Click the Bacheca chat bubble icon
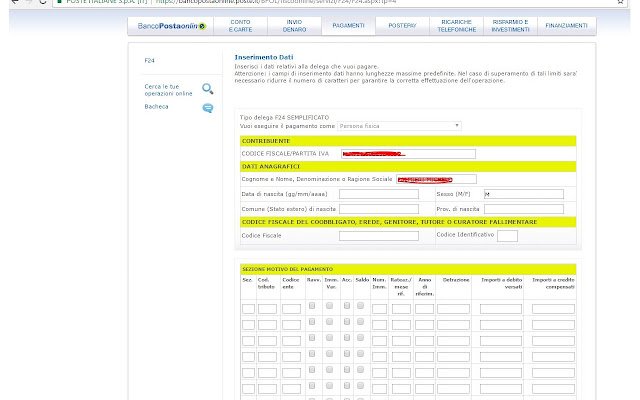Viewport: 640px width, 400px height. coord(208,108)
